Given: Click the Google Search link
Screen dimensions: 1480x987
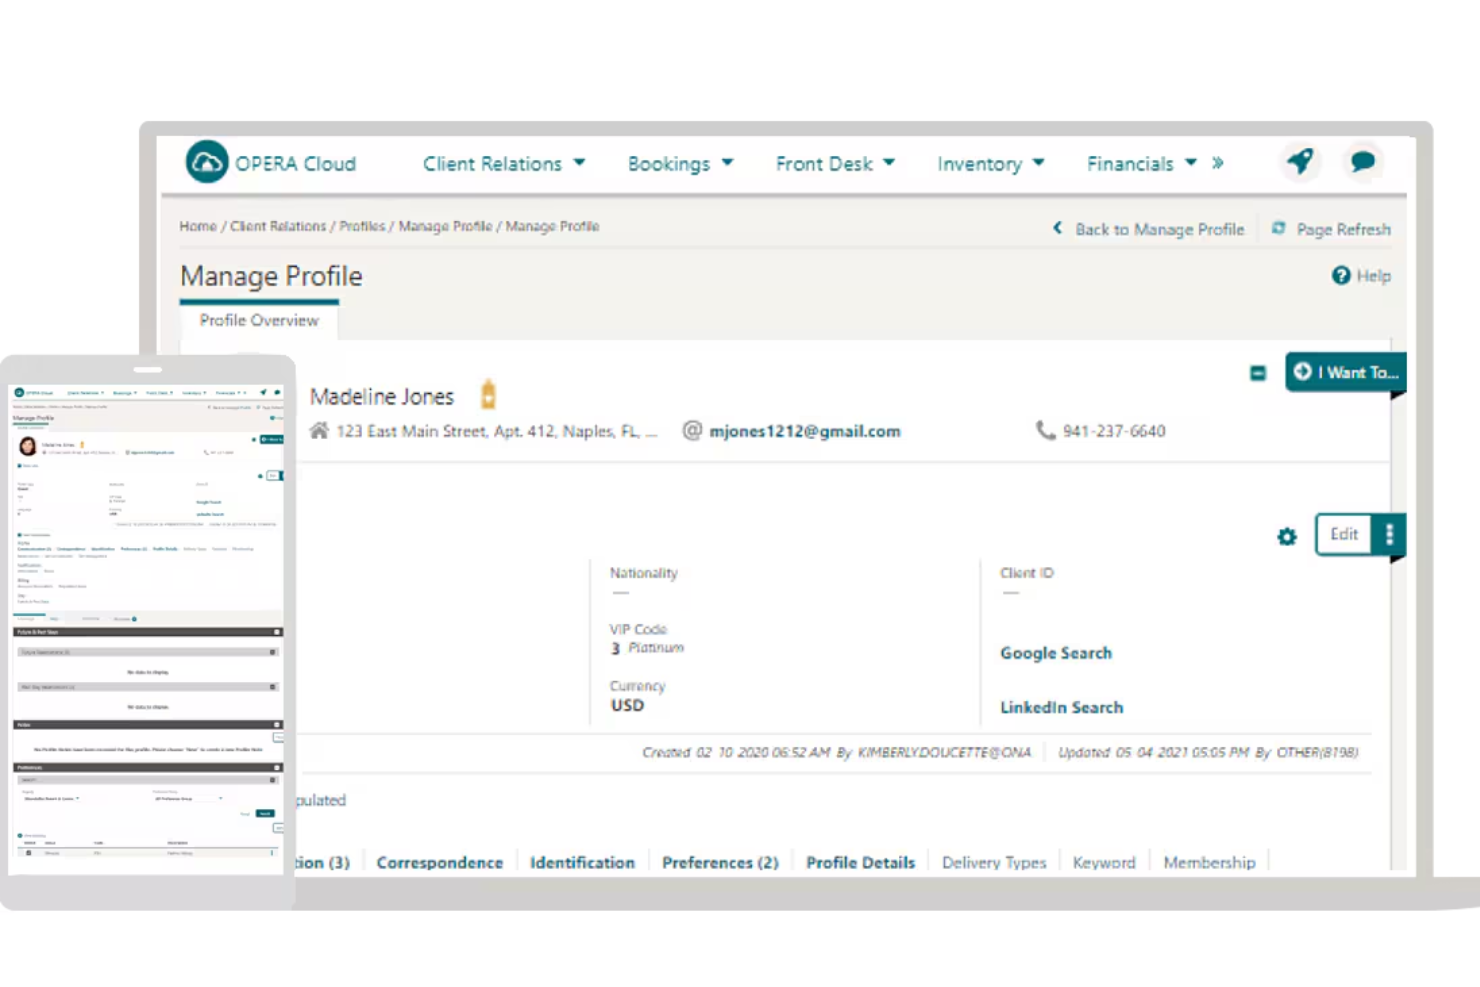Looking at the screenshot, I should click(1055, 653).
